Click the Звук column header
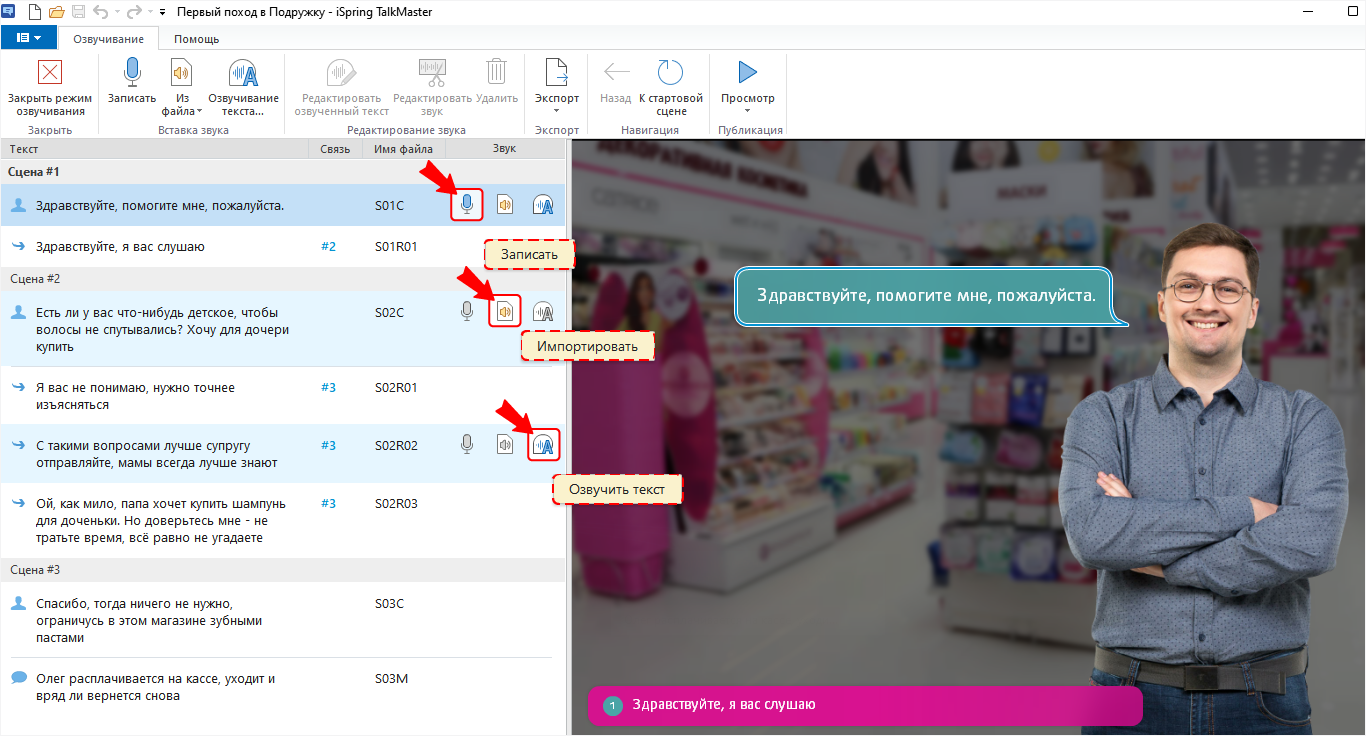The height and width of the screenshot is (736, 1366). pos(505,149)
